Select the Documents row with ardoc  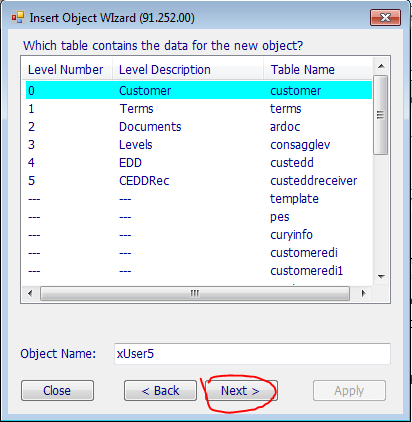click(x=199, y=127)
